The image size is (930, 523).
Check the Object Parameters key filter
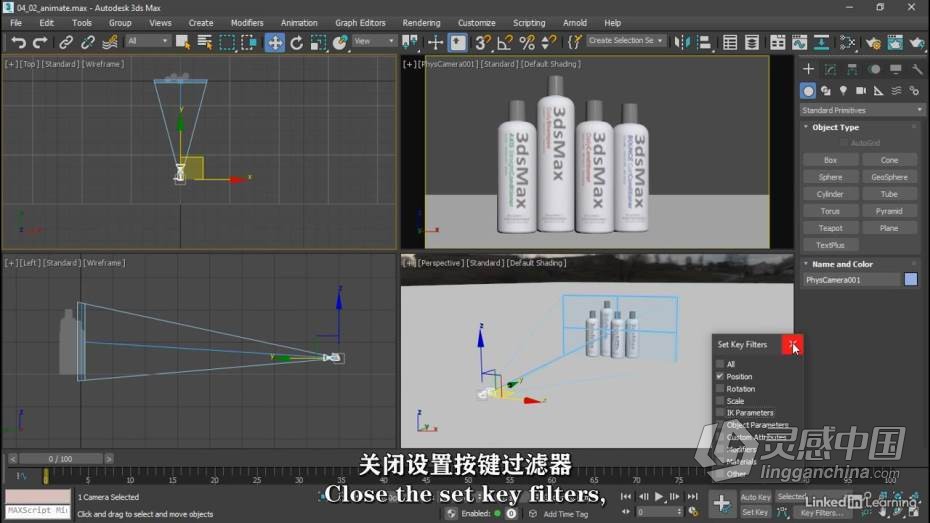(x=720, y=425)
